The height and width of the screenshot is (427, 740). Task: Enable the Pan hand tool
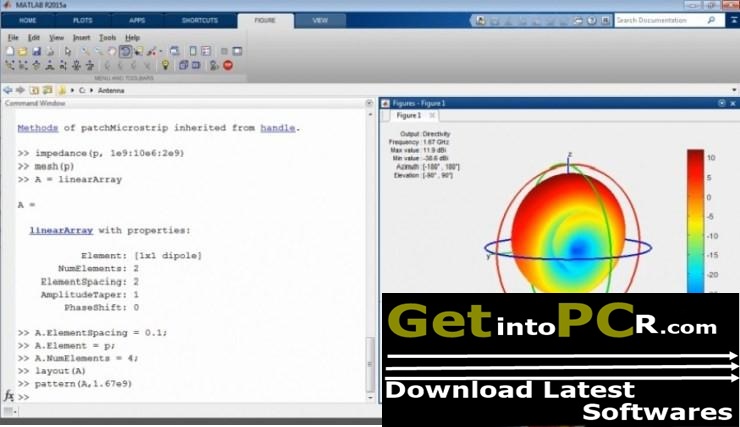tap(111, 51)
